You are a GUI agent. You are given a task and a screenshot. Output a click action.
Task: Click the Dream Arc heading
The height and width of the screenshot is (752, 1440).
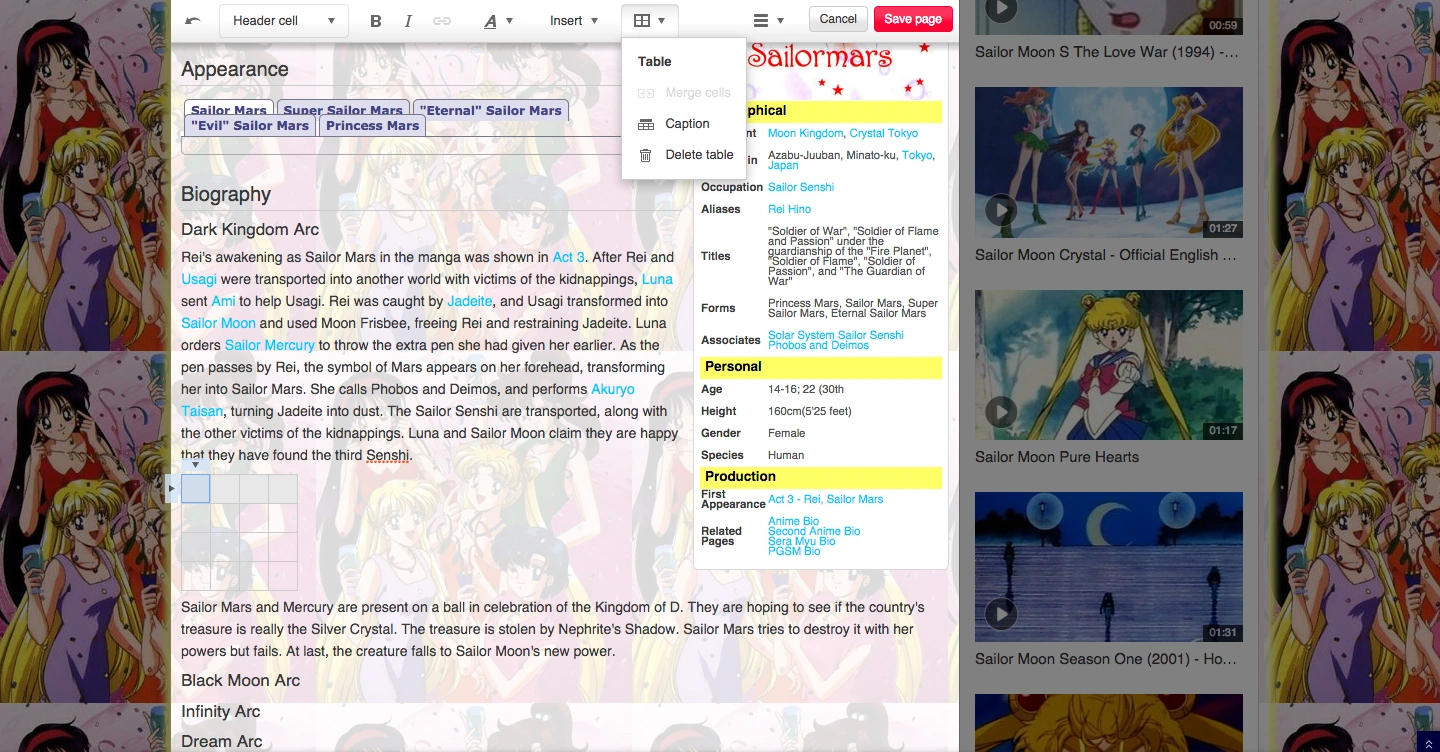tap(222, 741)
